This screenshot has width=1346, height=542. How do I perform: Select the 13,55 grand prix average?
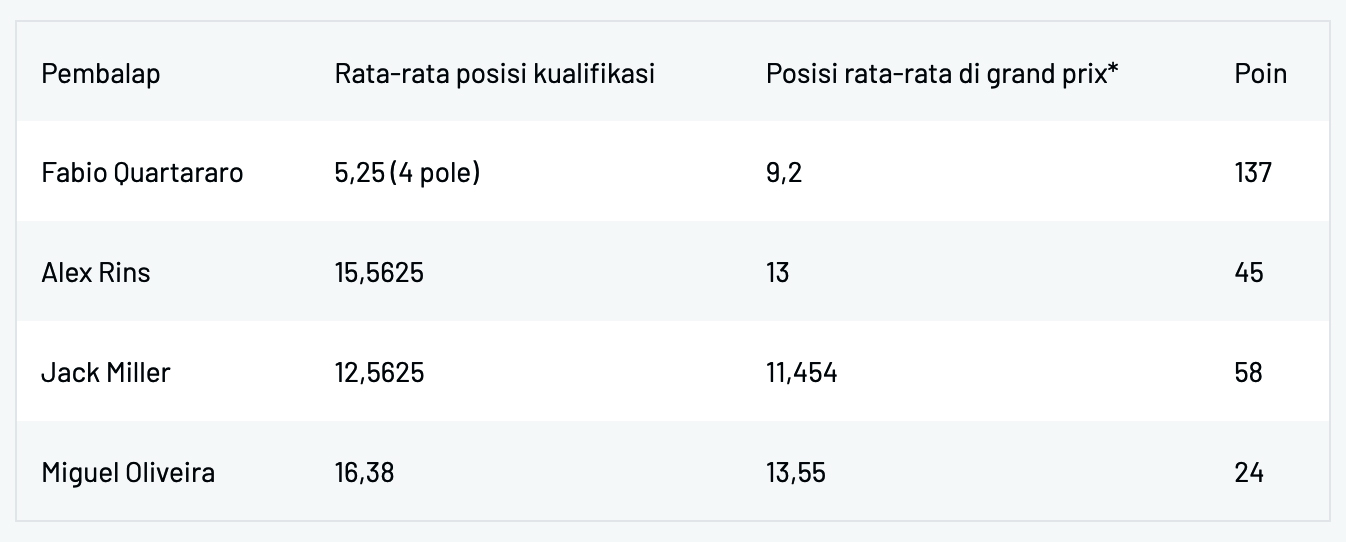tap(796, 472)
